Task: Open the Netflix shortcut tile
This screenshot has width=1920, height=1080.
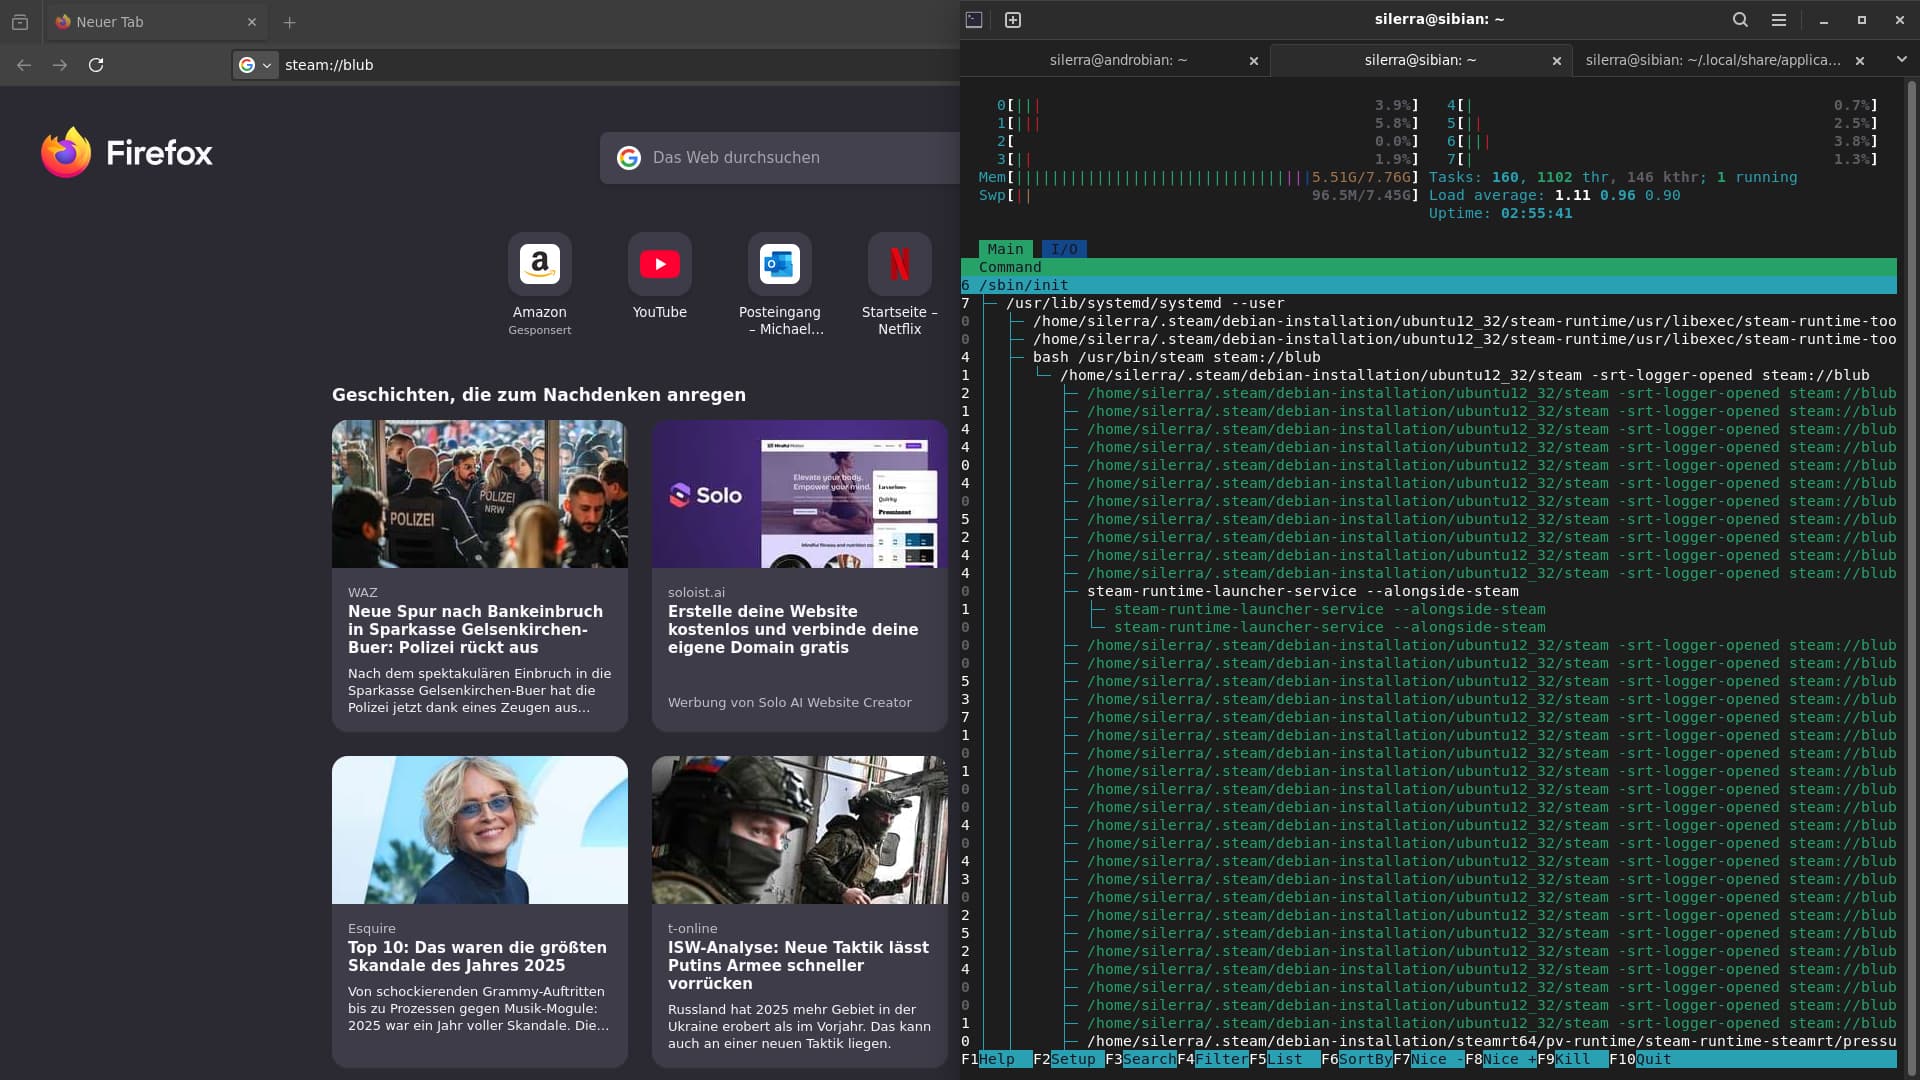Action: pos(899,265)
